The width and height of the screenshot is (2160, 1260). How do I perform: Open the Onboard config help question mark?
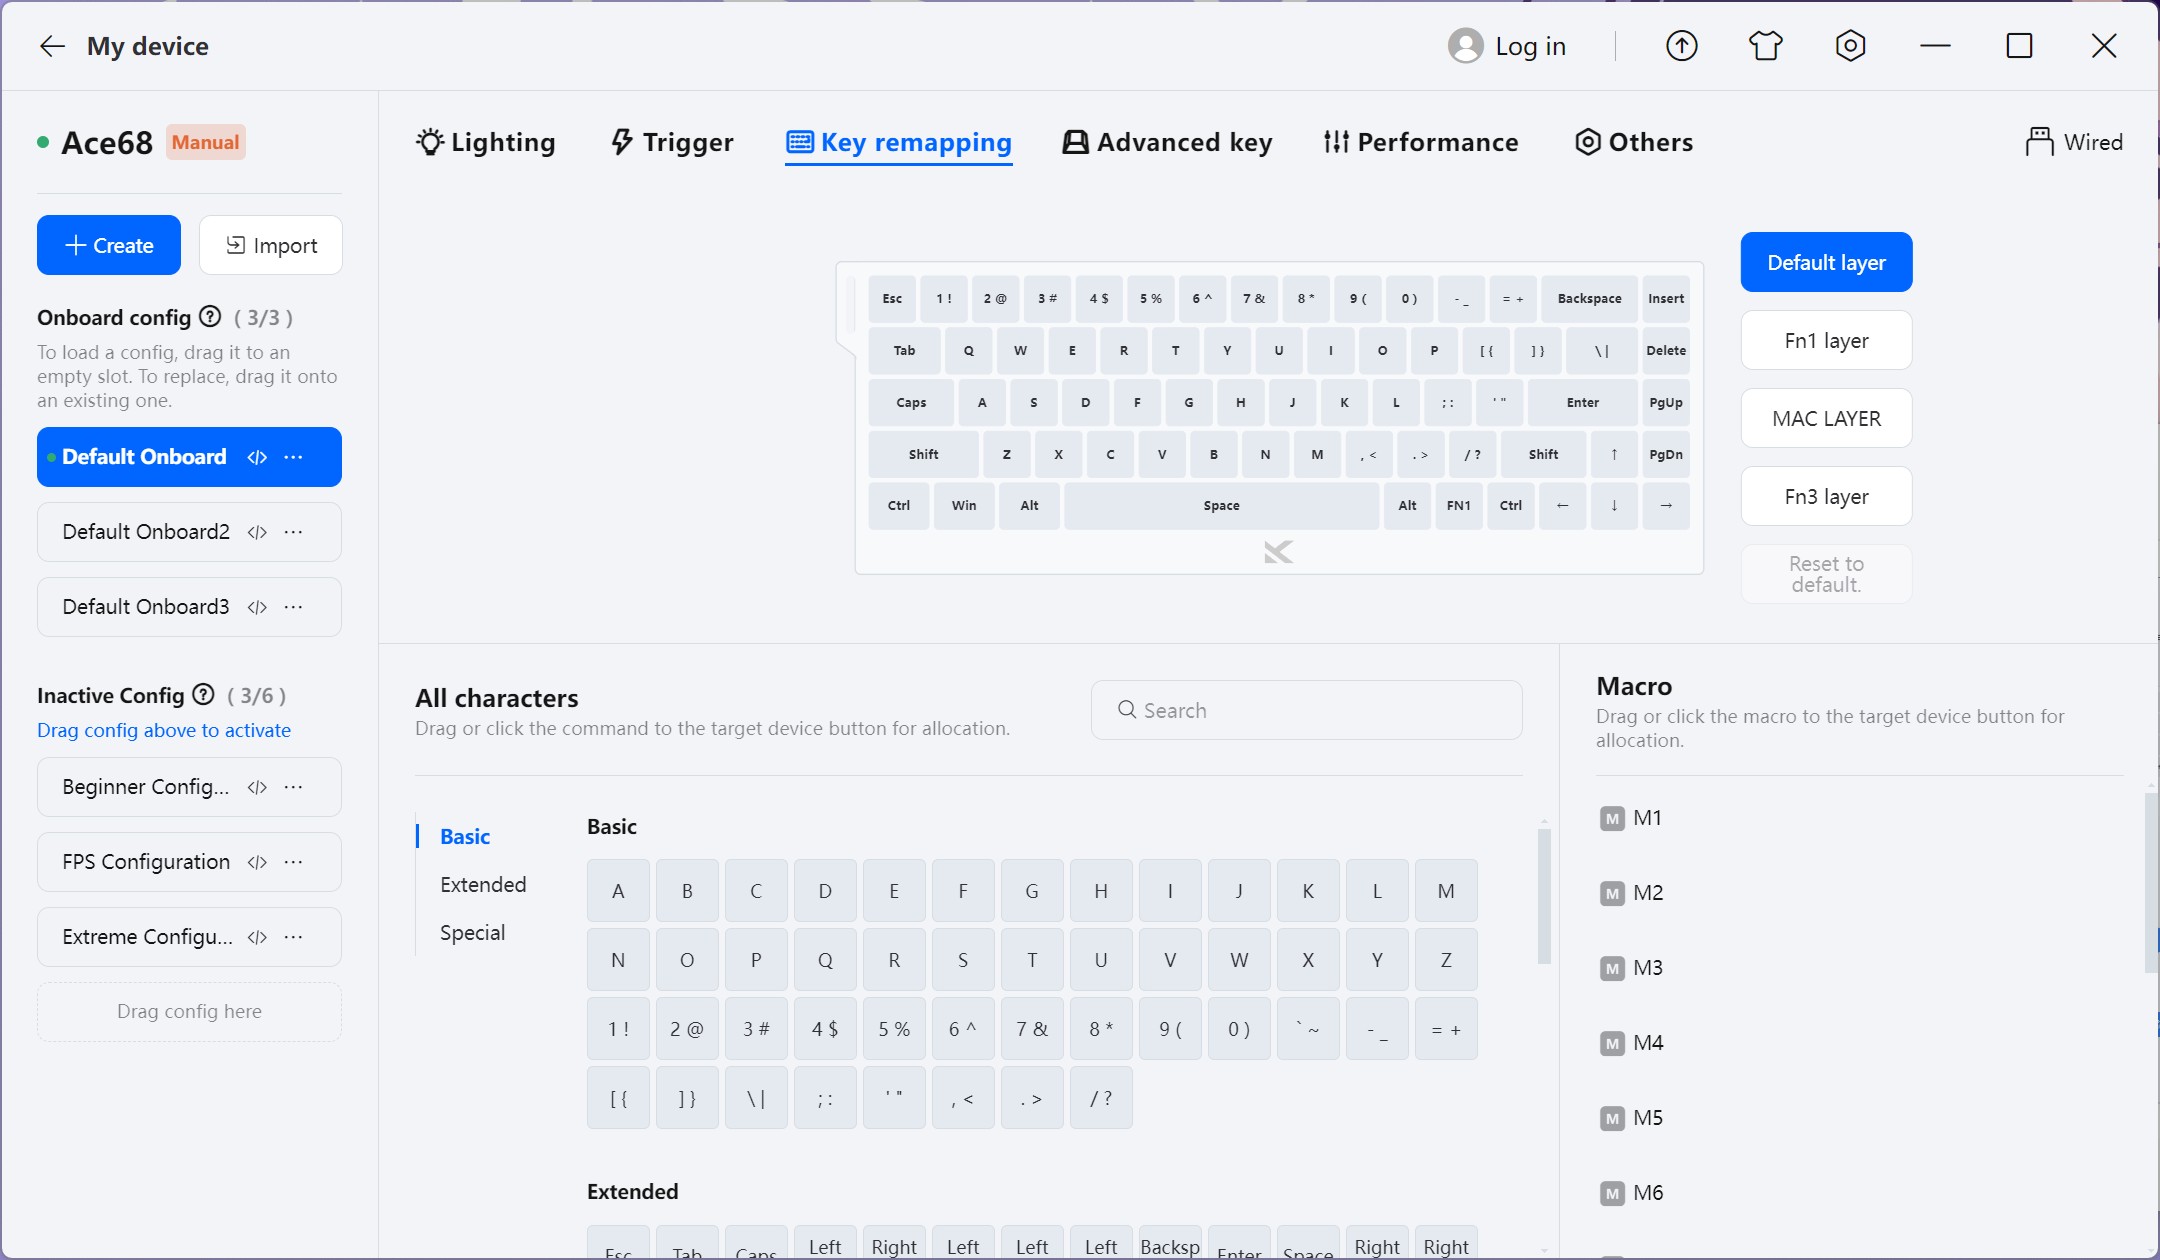pyautogui.click(x=210, y=317)
